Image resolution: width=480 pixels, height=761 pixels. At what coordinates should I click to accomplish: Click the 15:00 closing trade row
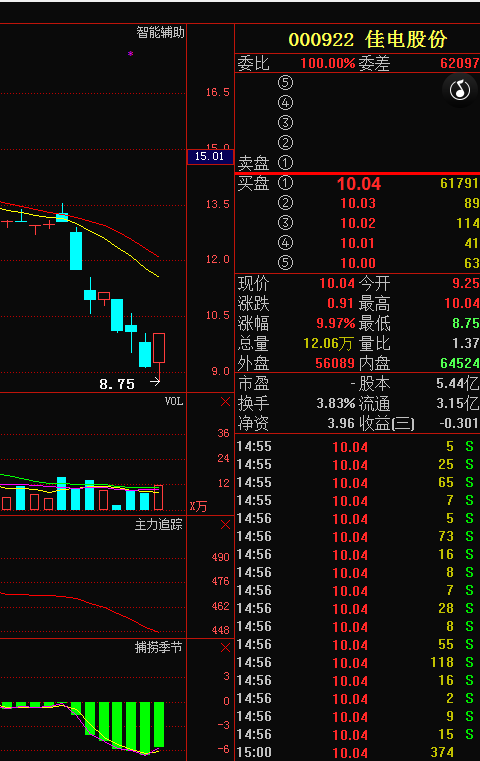pyautogui.click(x=357, y=752)
